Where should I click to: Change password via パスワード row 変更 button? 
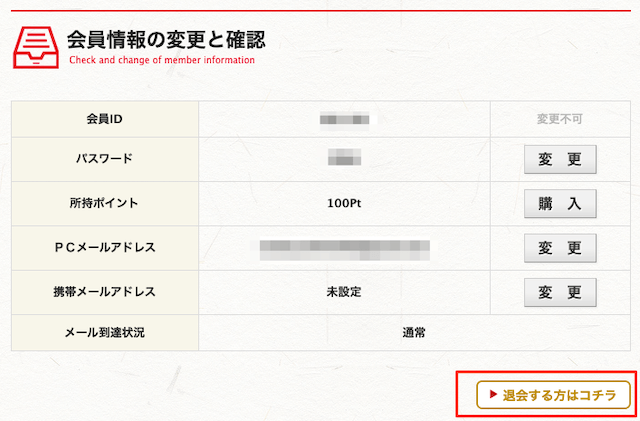560,159
